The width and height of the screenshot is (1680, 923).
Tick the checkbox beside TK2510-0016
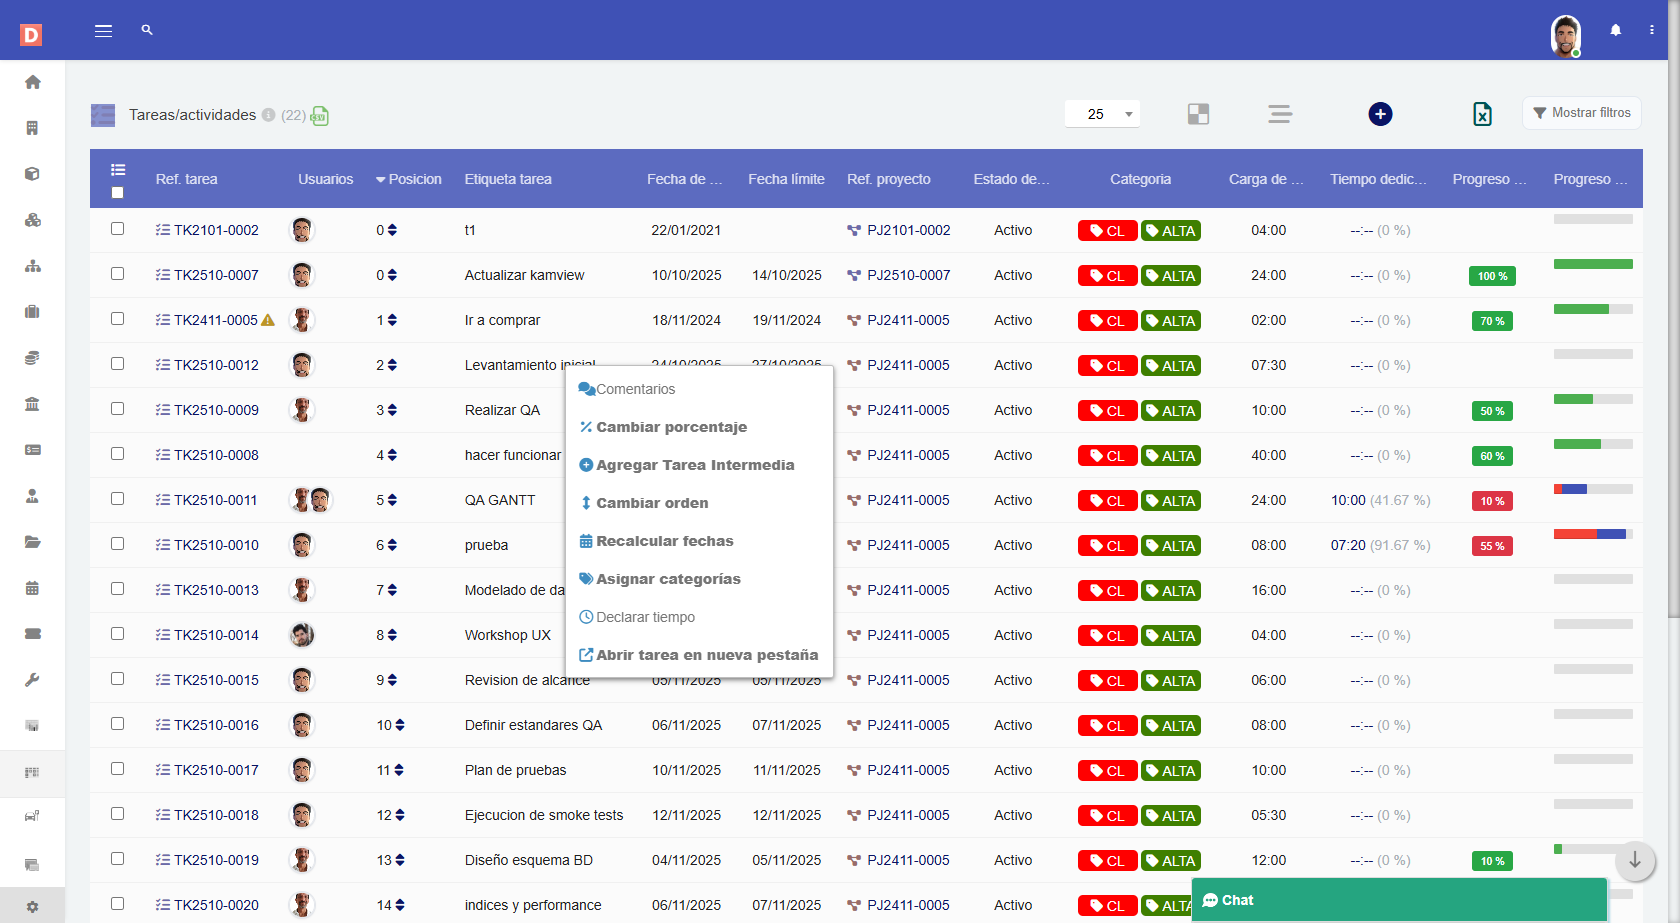coord(118,725)
